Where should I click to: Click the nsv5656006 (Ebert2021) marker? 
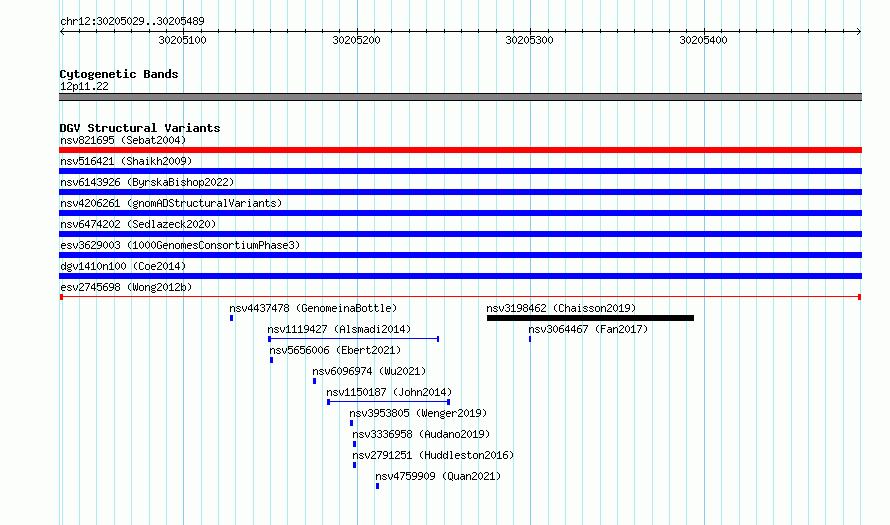click(x=271, y=360)
